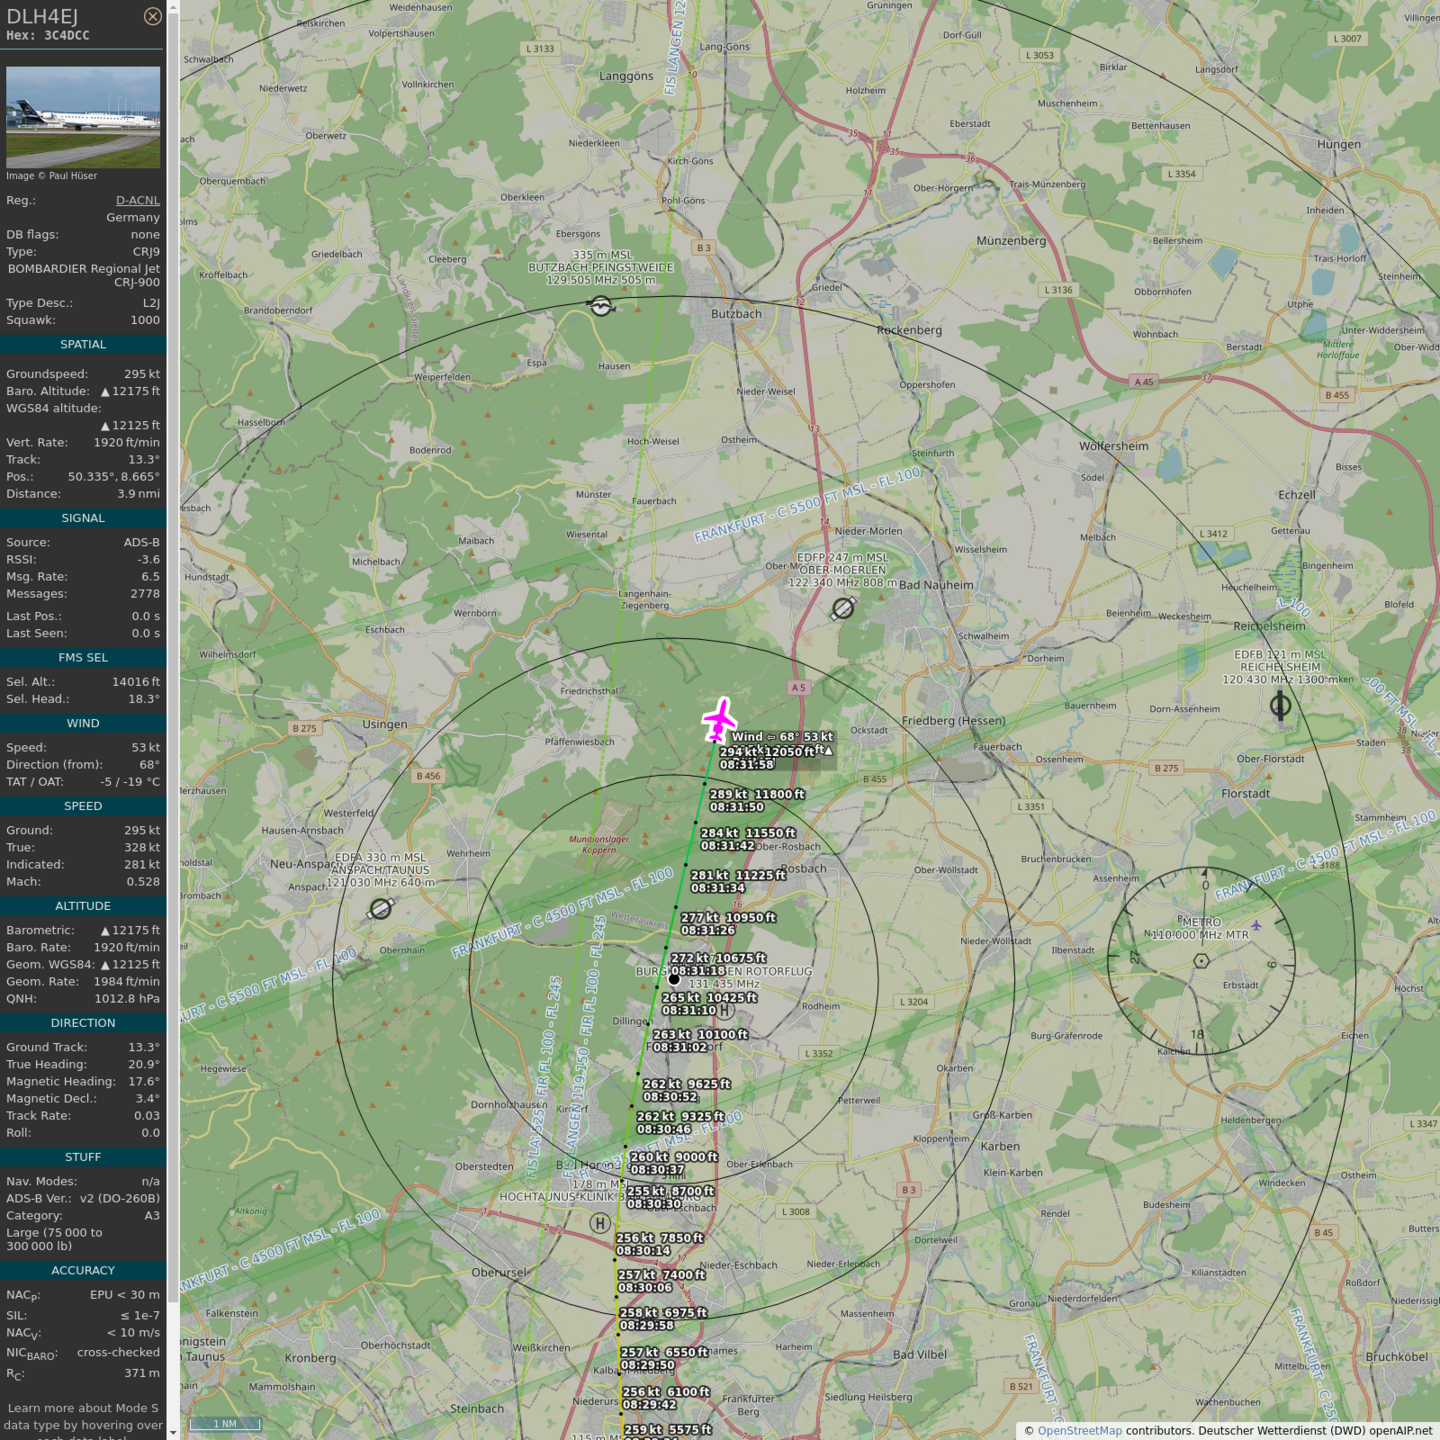This screenshot has height=1440, width=1440.
Task: Click the sidebar scroll up arrow
Action: pos(173,7)
